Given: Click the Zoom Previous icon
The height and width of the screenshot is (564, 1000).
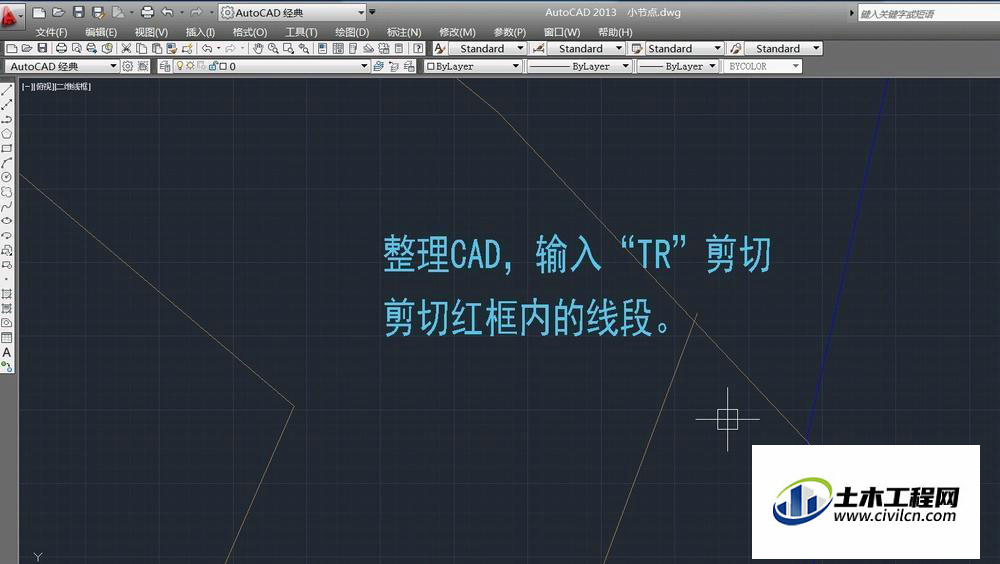Looking at the screenshot, I should (304, 48).
